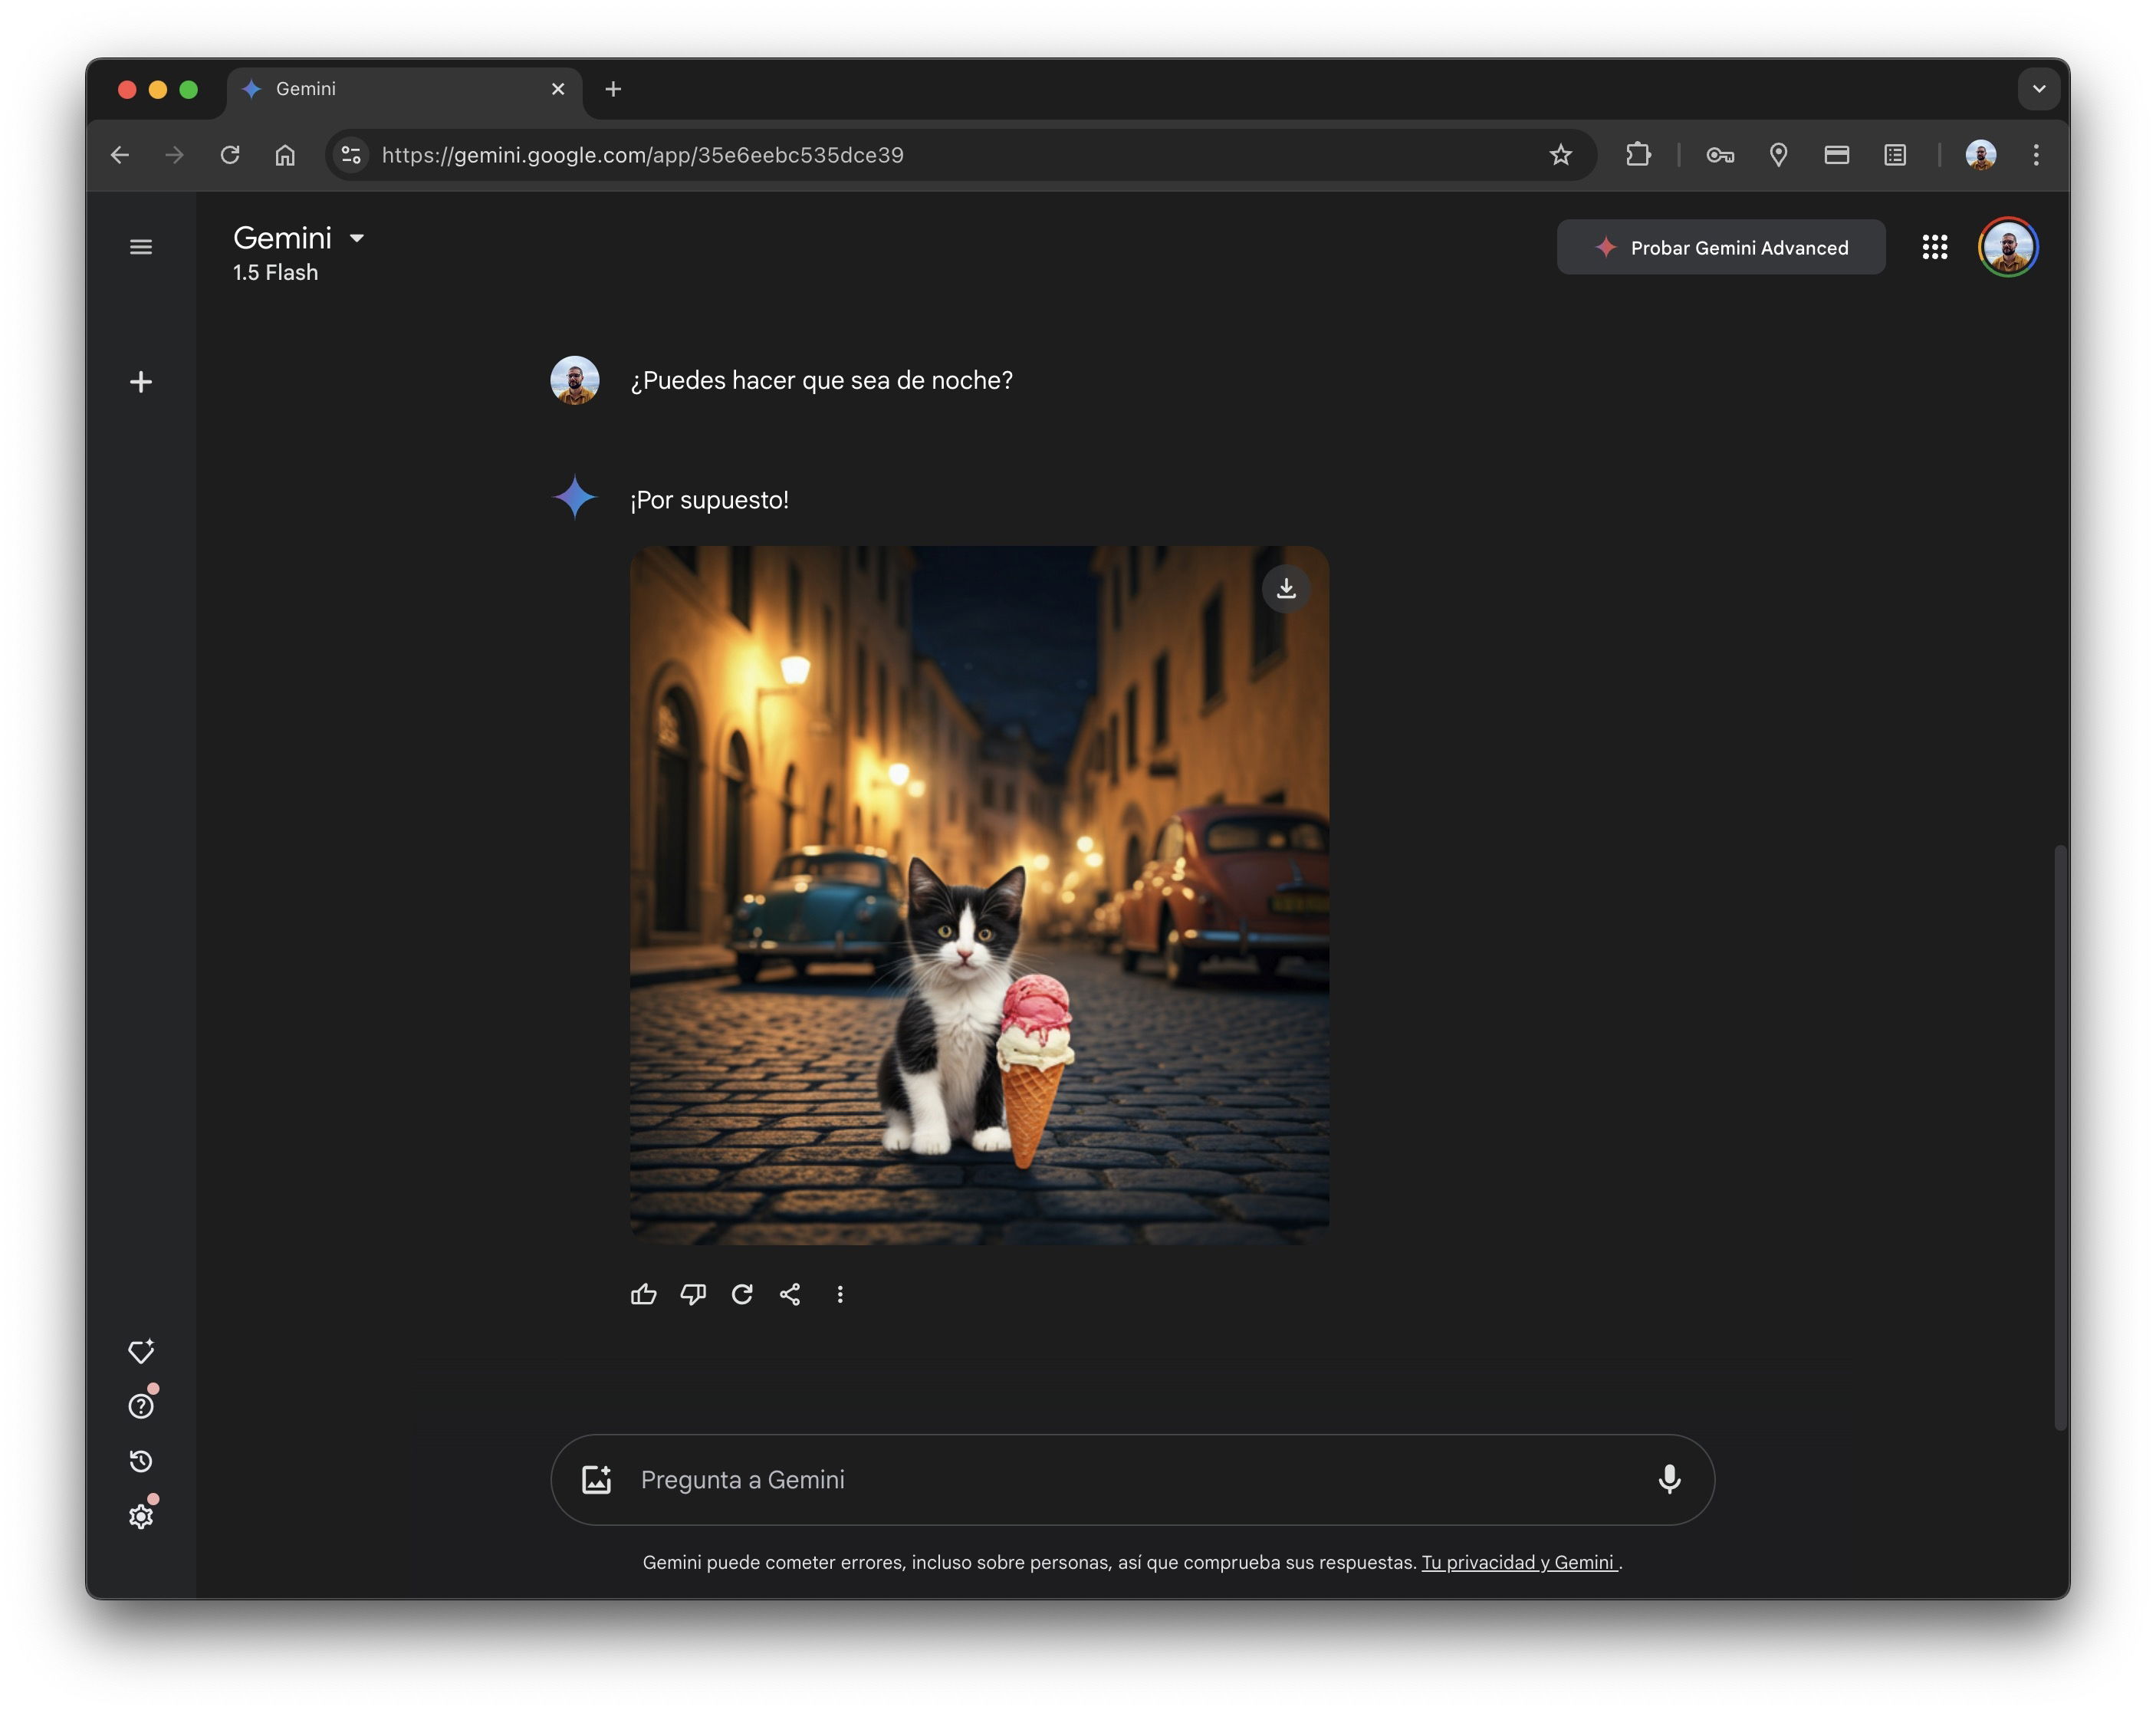Give the response a thumbs down
The image size is (2156, 1713).
pyautogui.click(x=693, y=1294)
